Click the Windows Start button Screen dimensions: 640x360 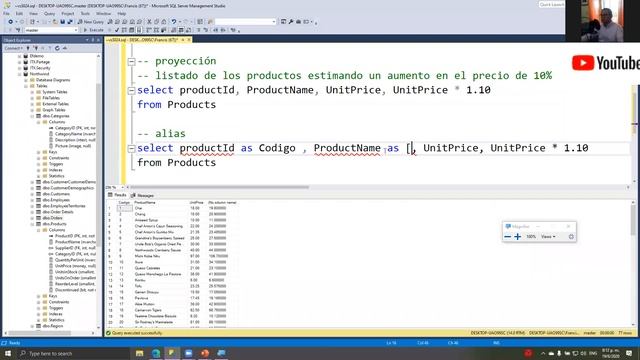(x=8, y=353)
